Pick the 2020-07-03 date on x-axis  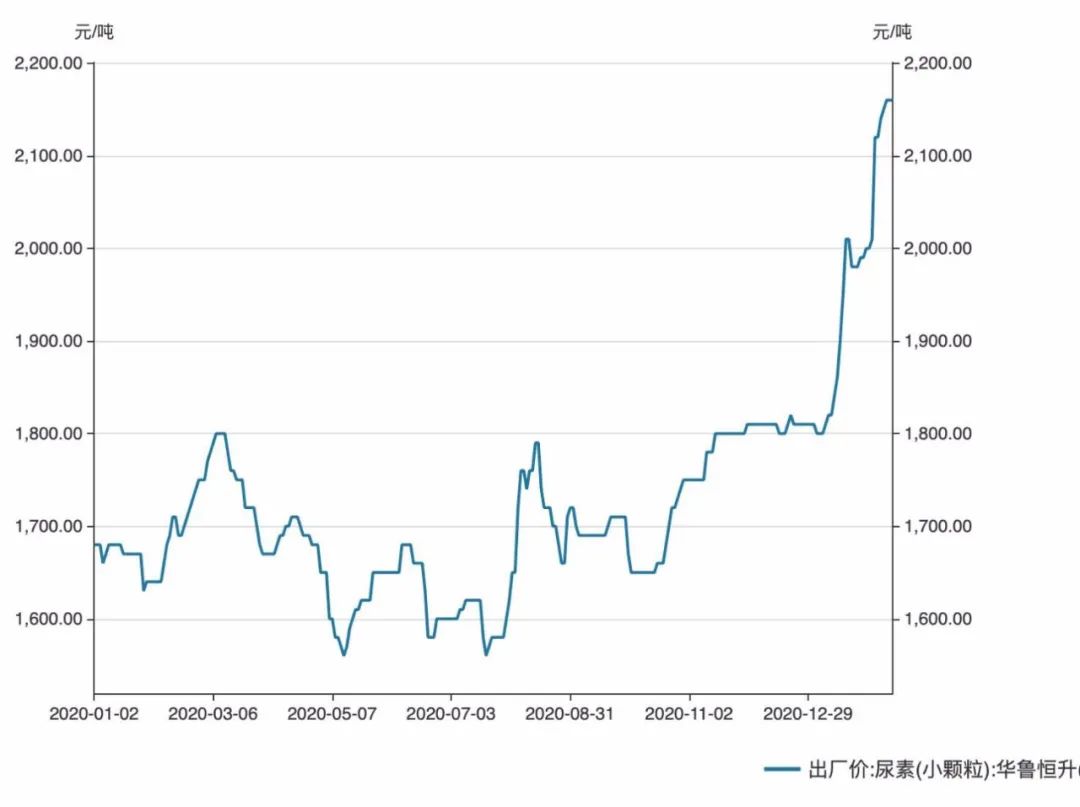(451, 714)
